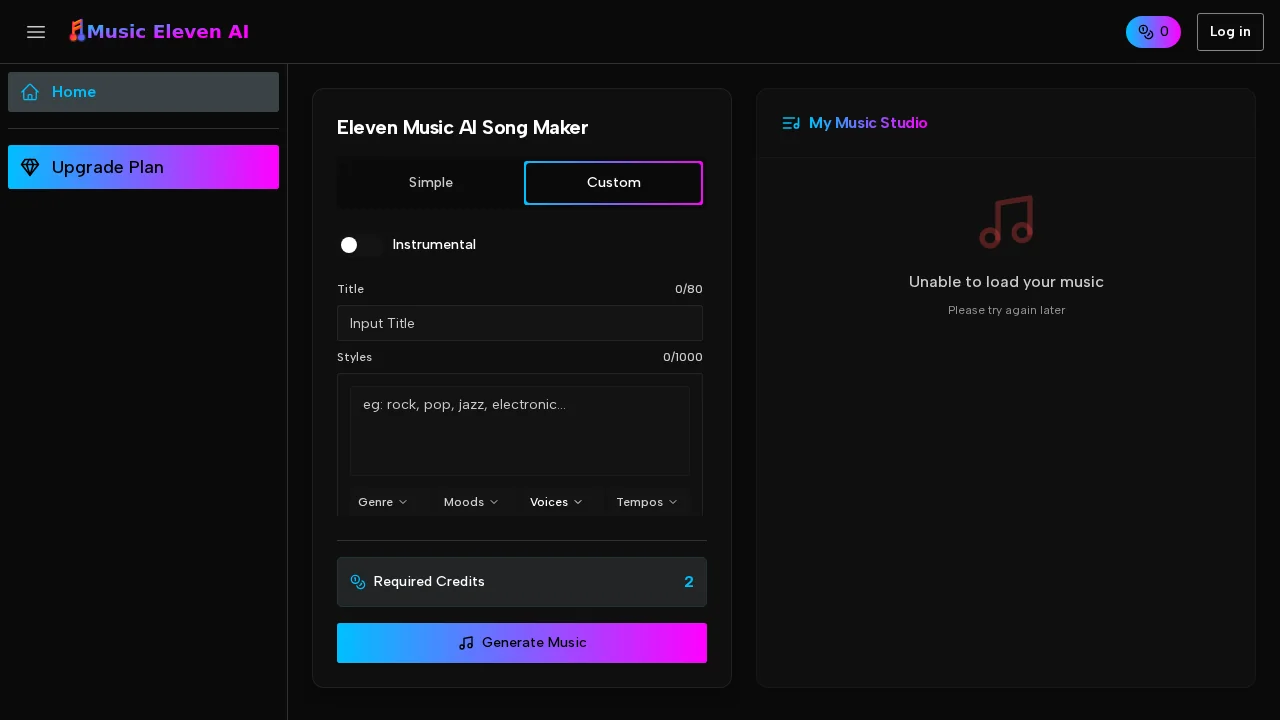Click the Required Credits coin icon

(358, 582)
